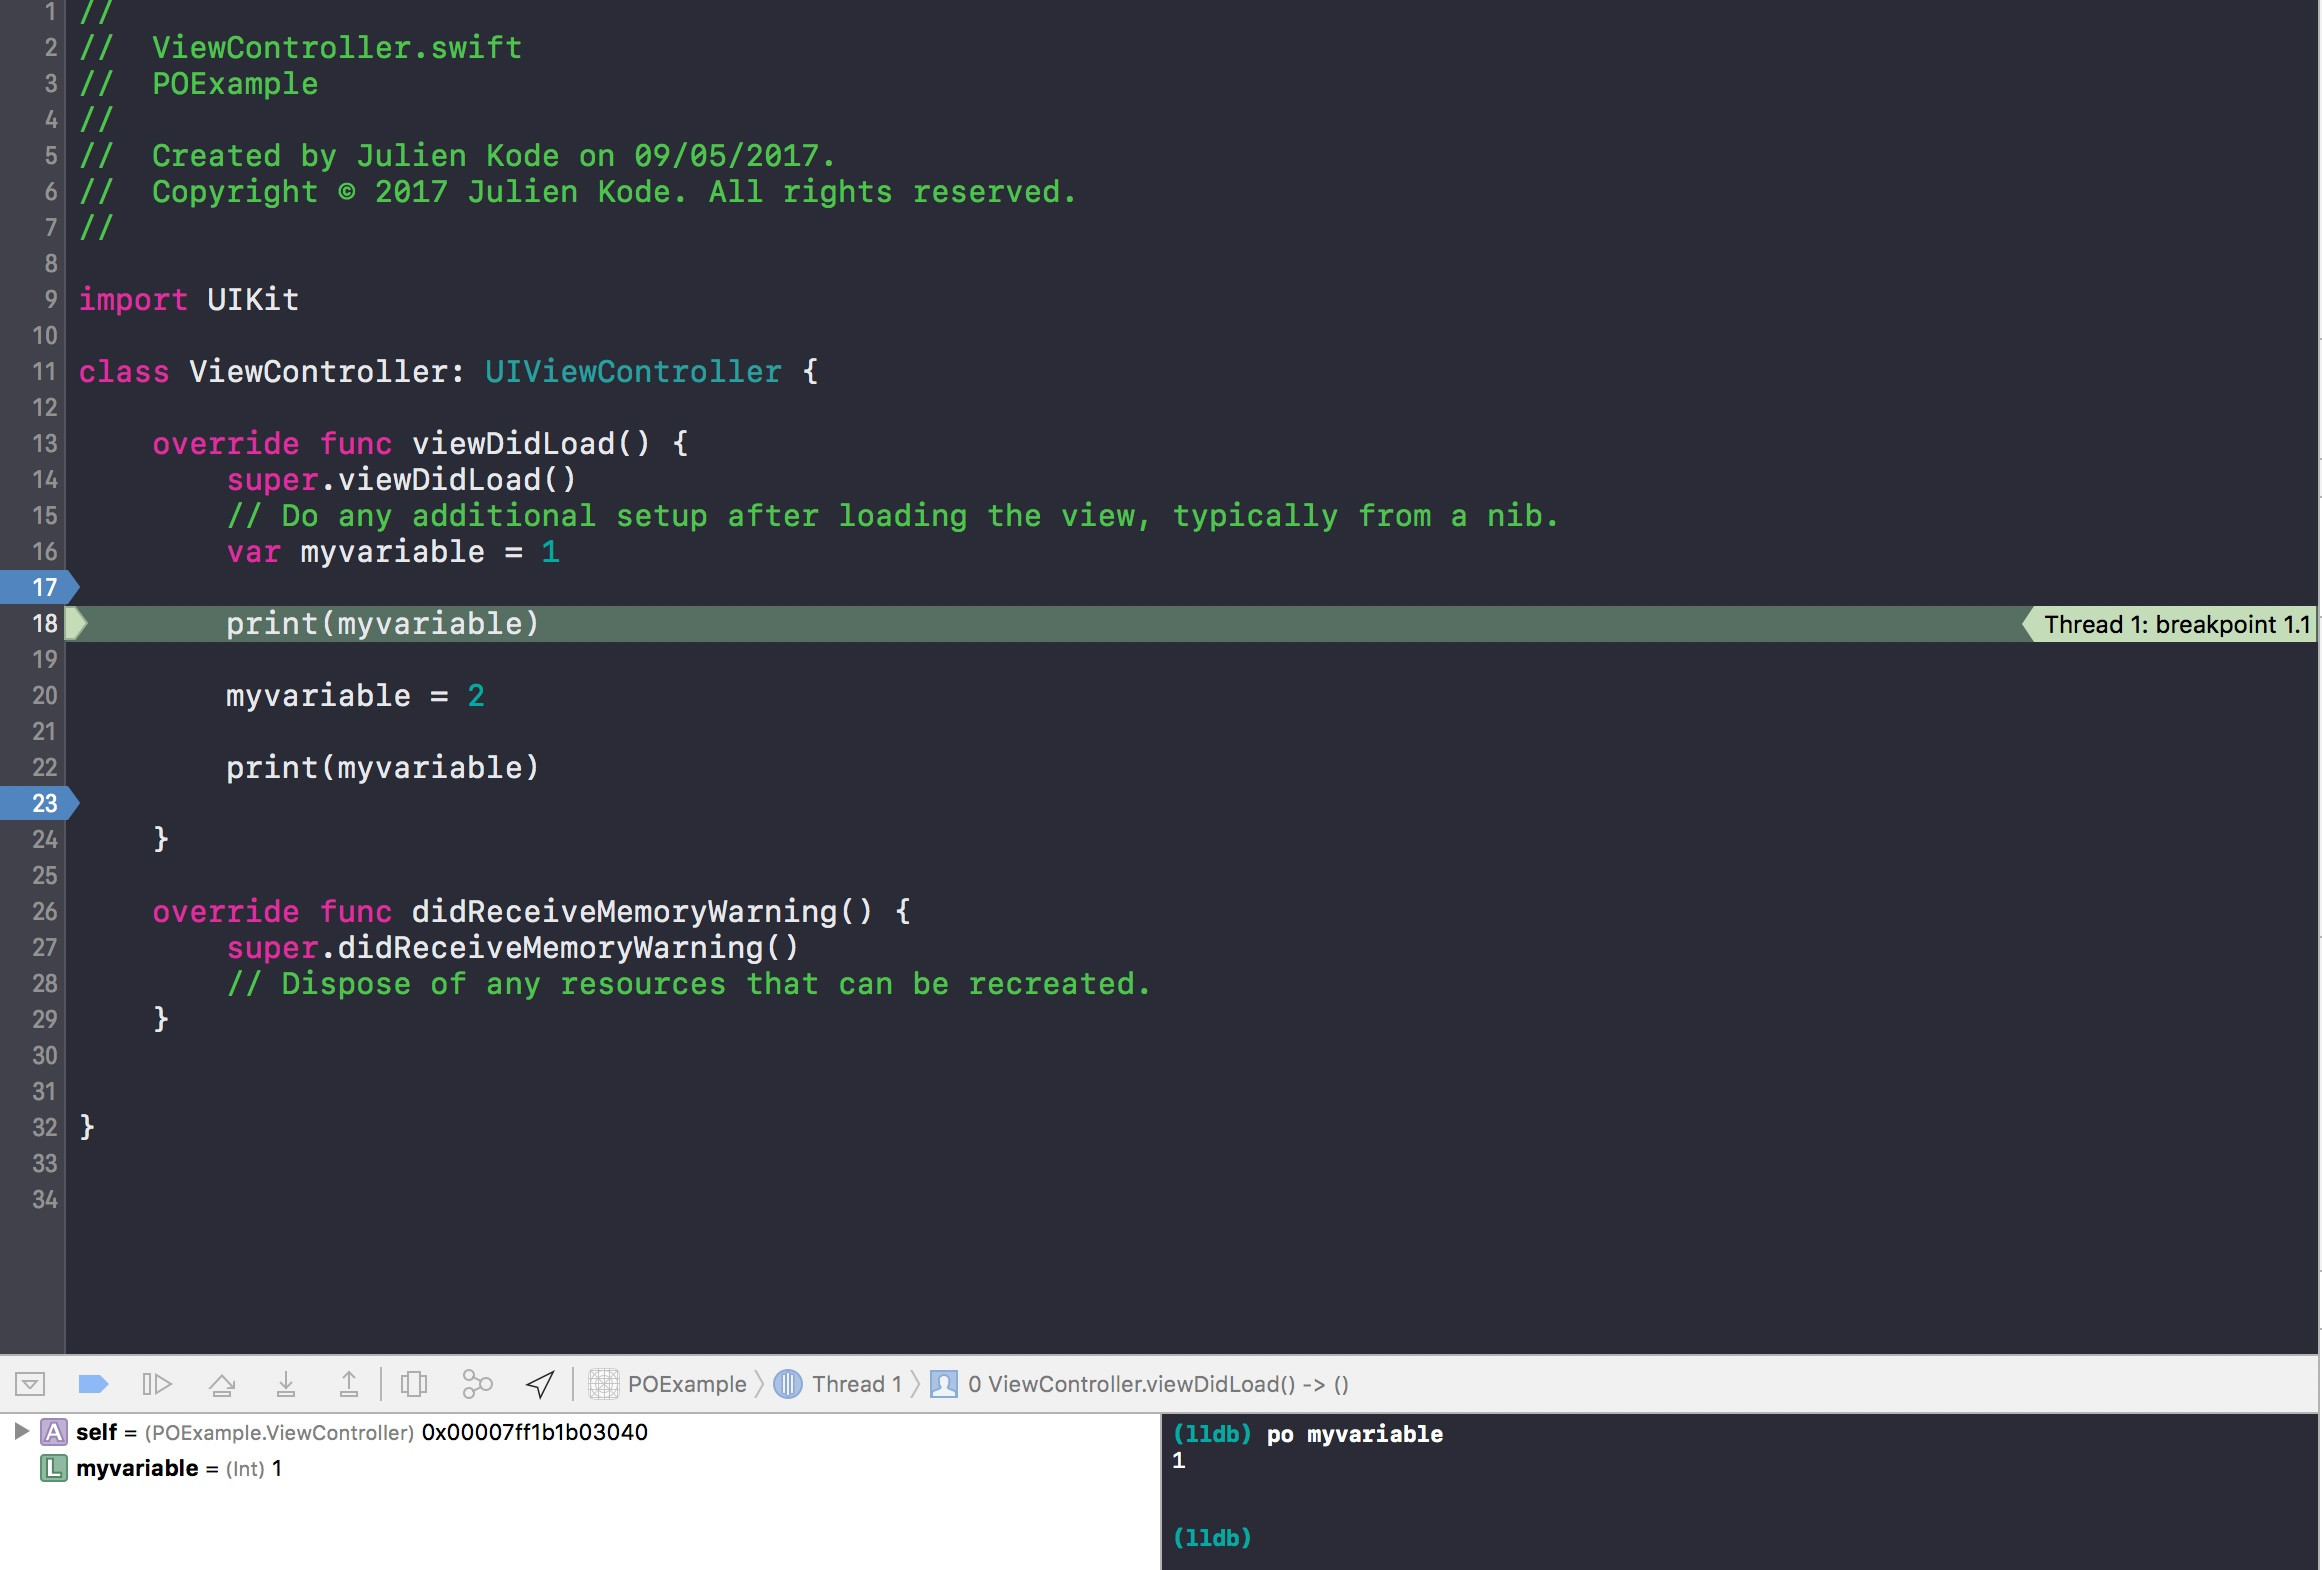The height and width of the screenshot is (1570, 2322).
Task: Click 'po myvariable' command in console
Action: click(1355, 1434)
